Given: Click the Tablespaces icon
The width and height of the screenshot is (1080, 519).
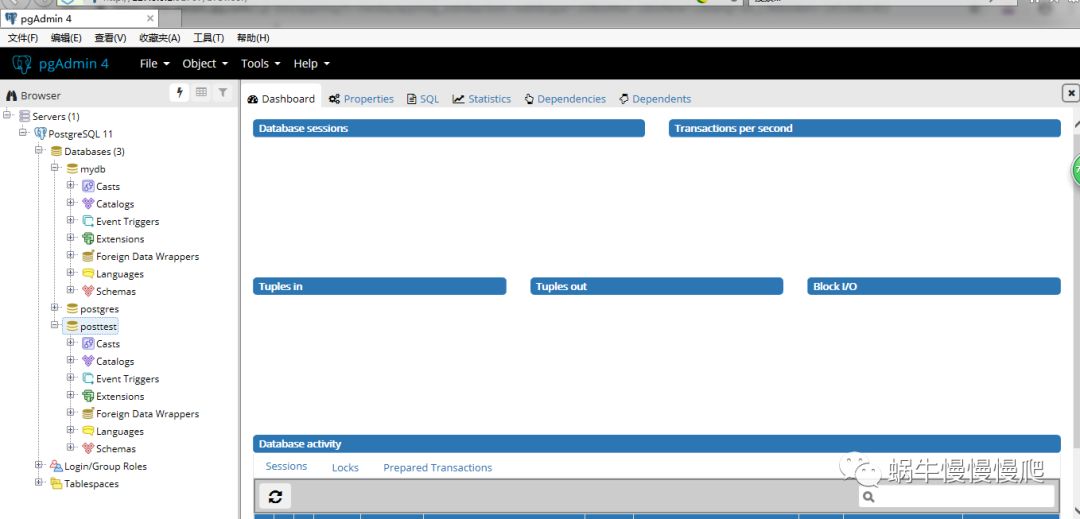Looking at the screenshot, I should (x=56, y=483).
